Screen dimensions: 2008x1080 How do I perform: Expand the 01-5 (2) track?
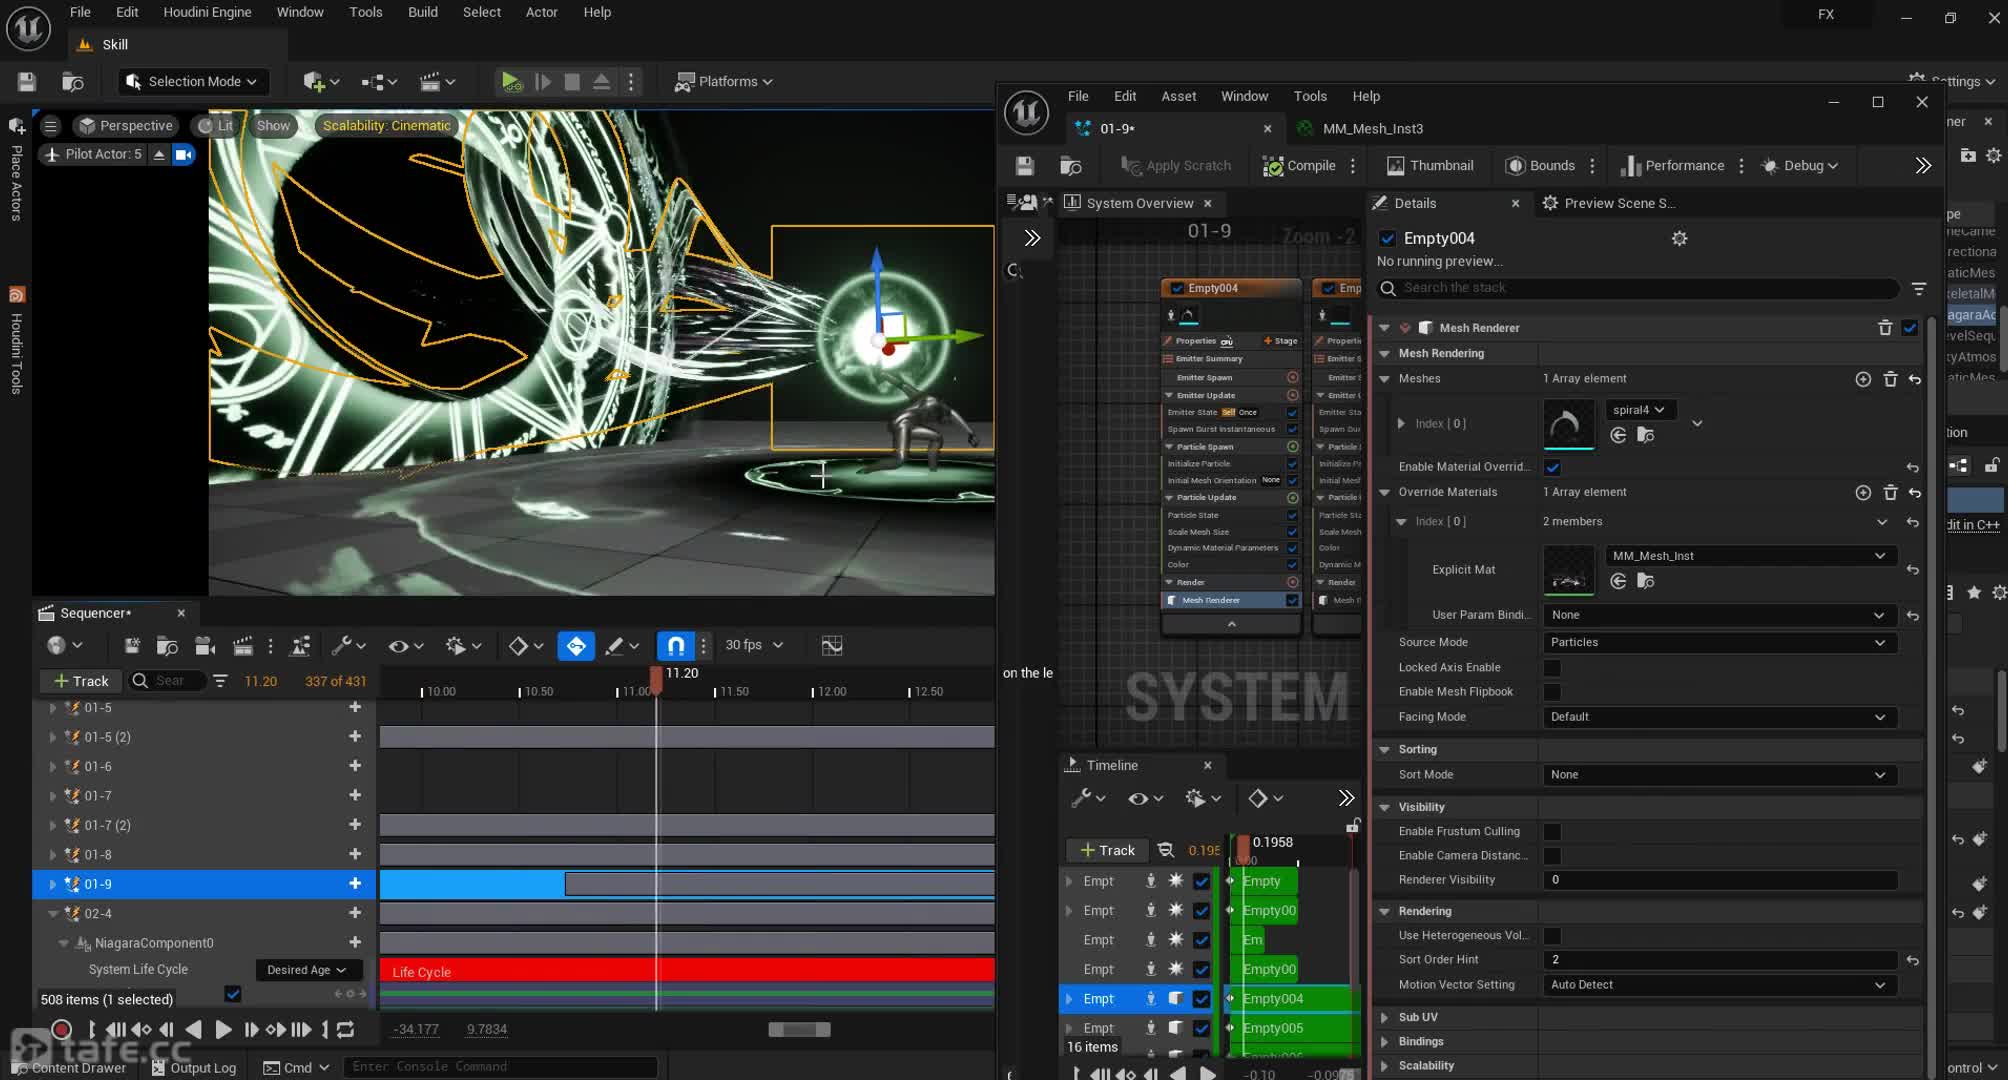[x=52, y=737]
